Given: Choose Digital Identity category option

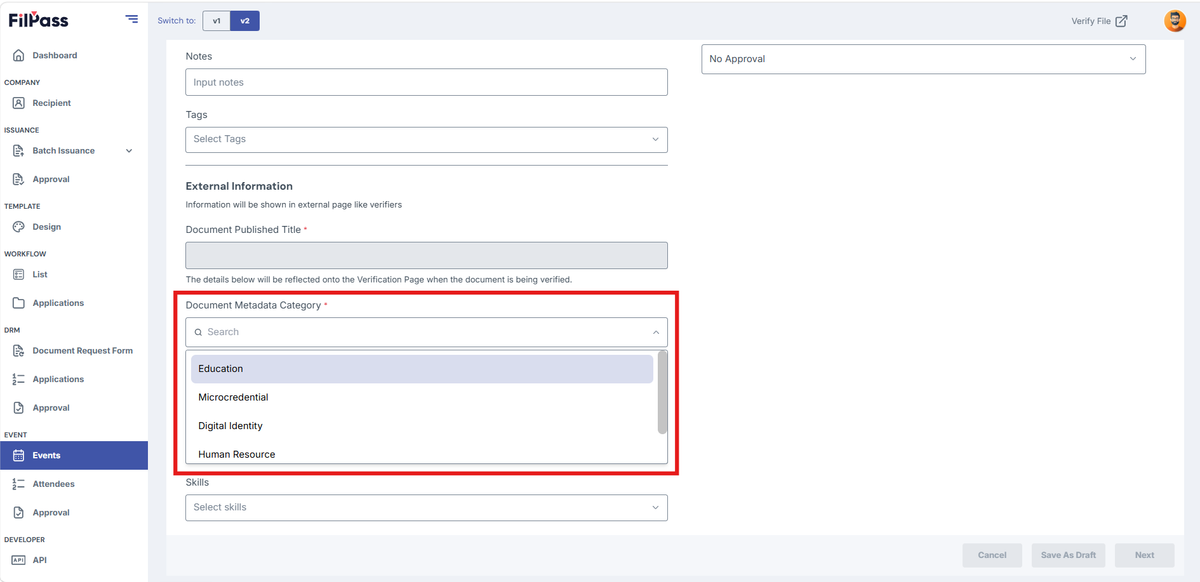Looking at the screenshot, I should (x=422, y=426).
